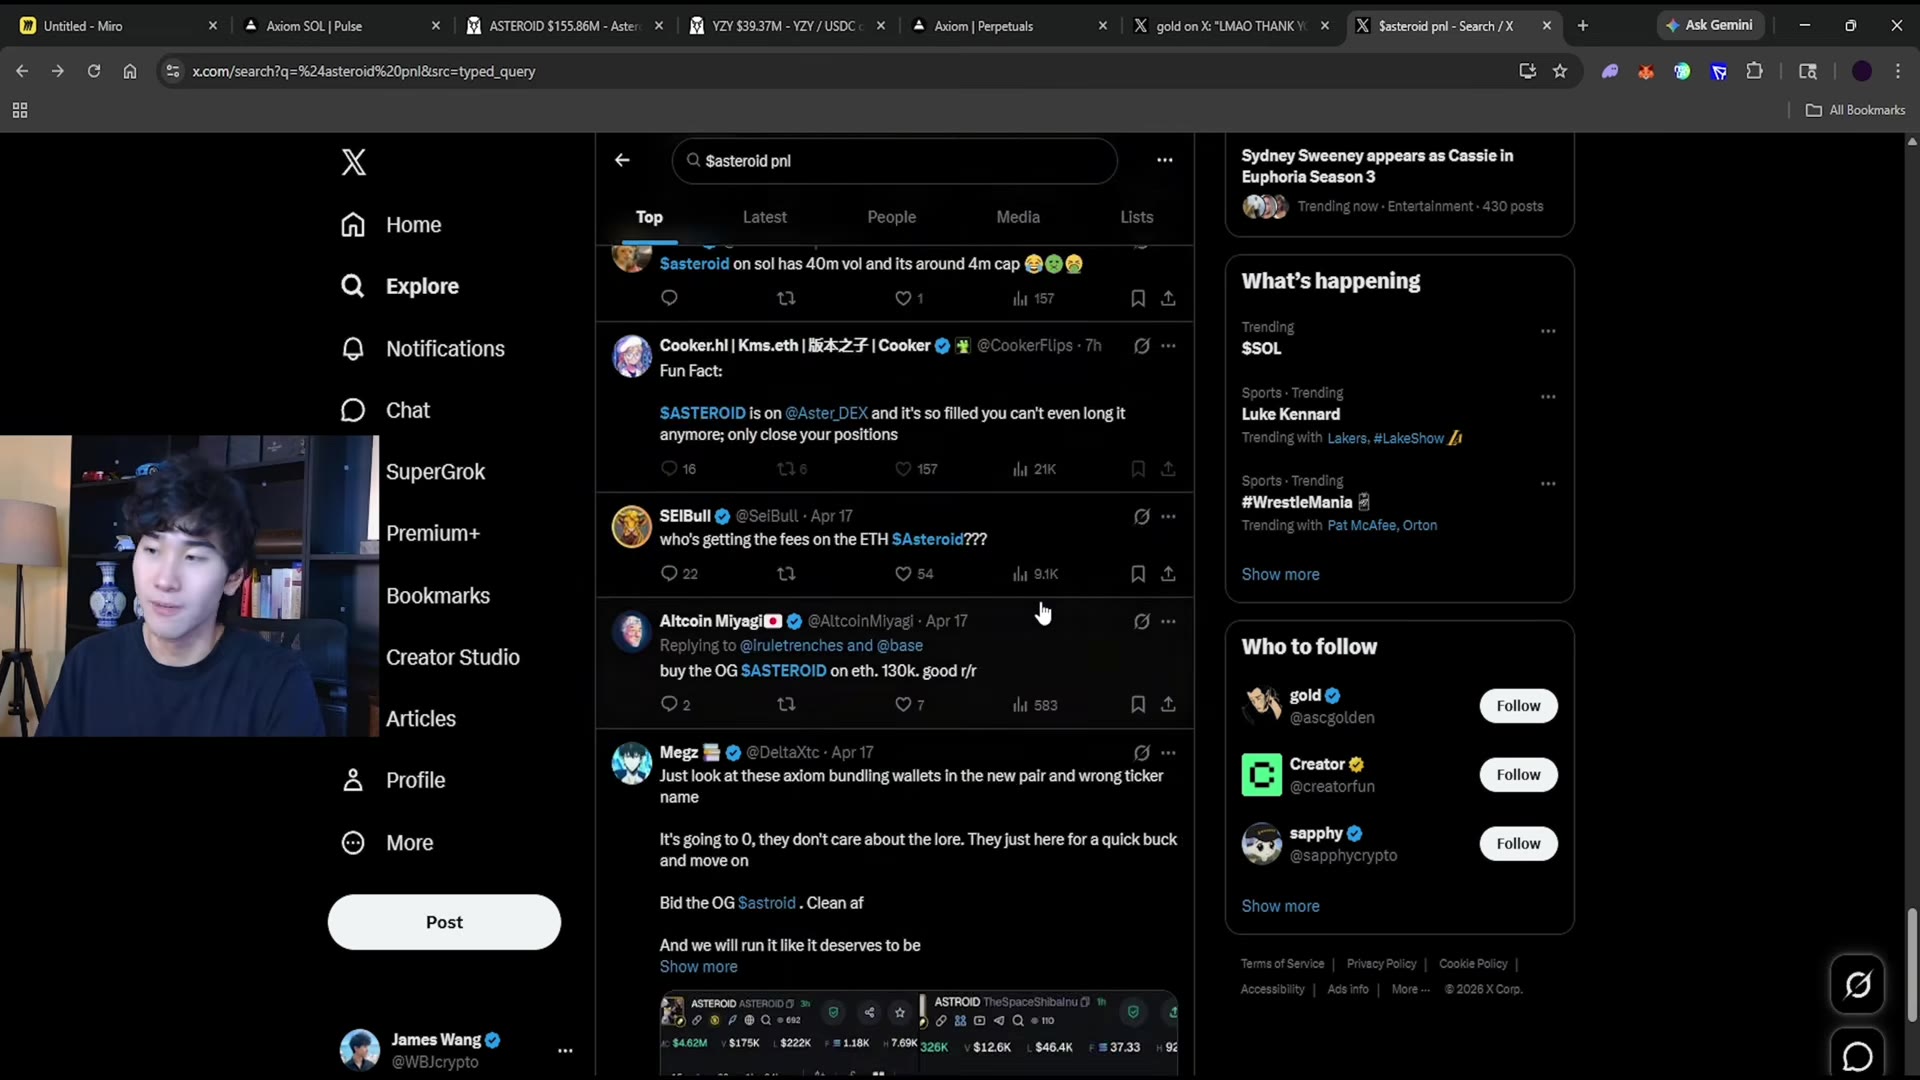Viewport: 1920px width, 1080px height.
Task: Open more options on Megz post
Action: pos(1168,753)
